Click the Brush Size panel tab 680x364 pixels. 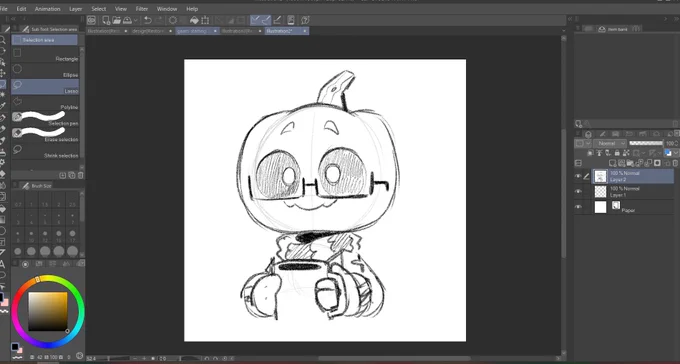click(37, 186)
